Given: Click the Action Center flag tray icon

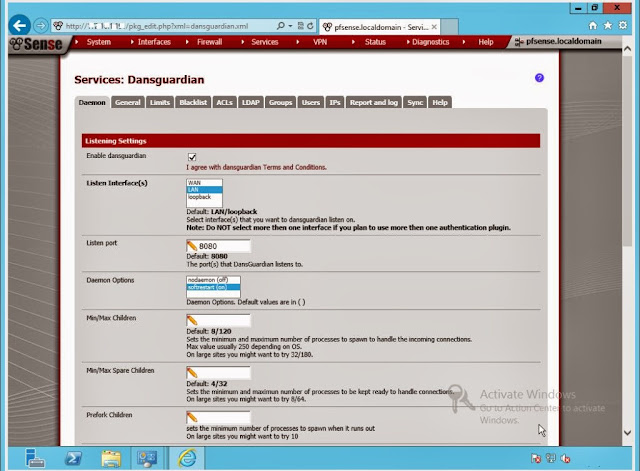Looking at the screenshot, I should click(x=536, y=459).
